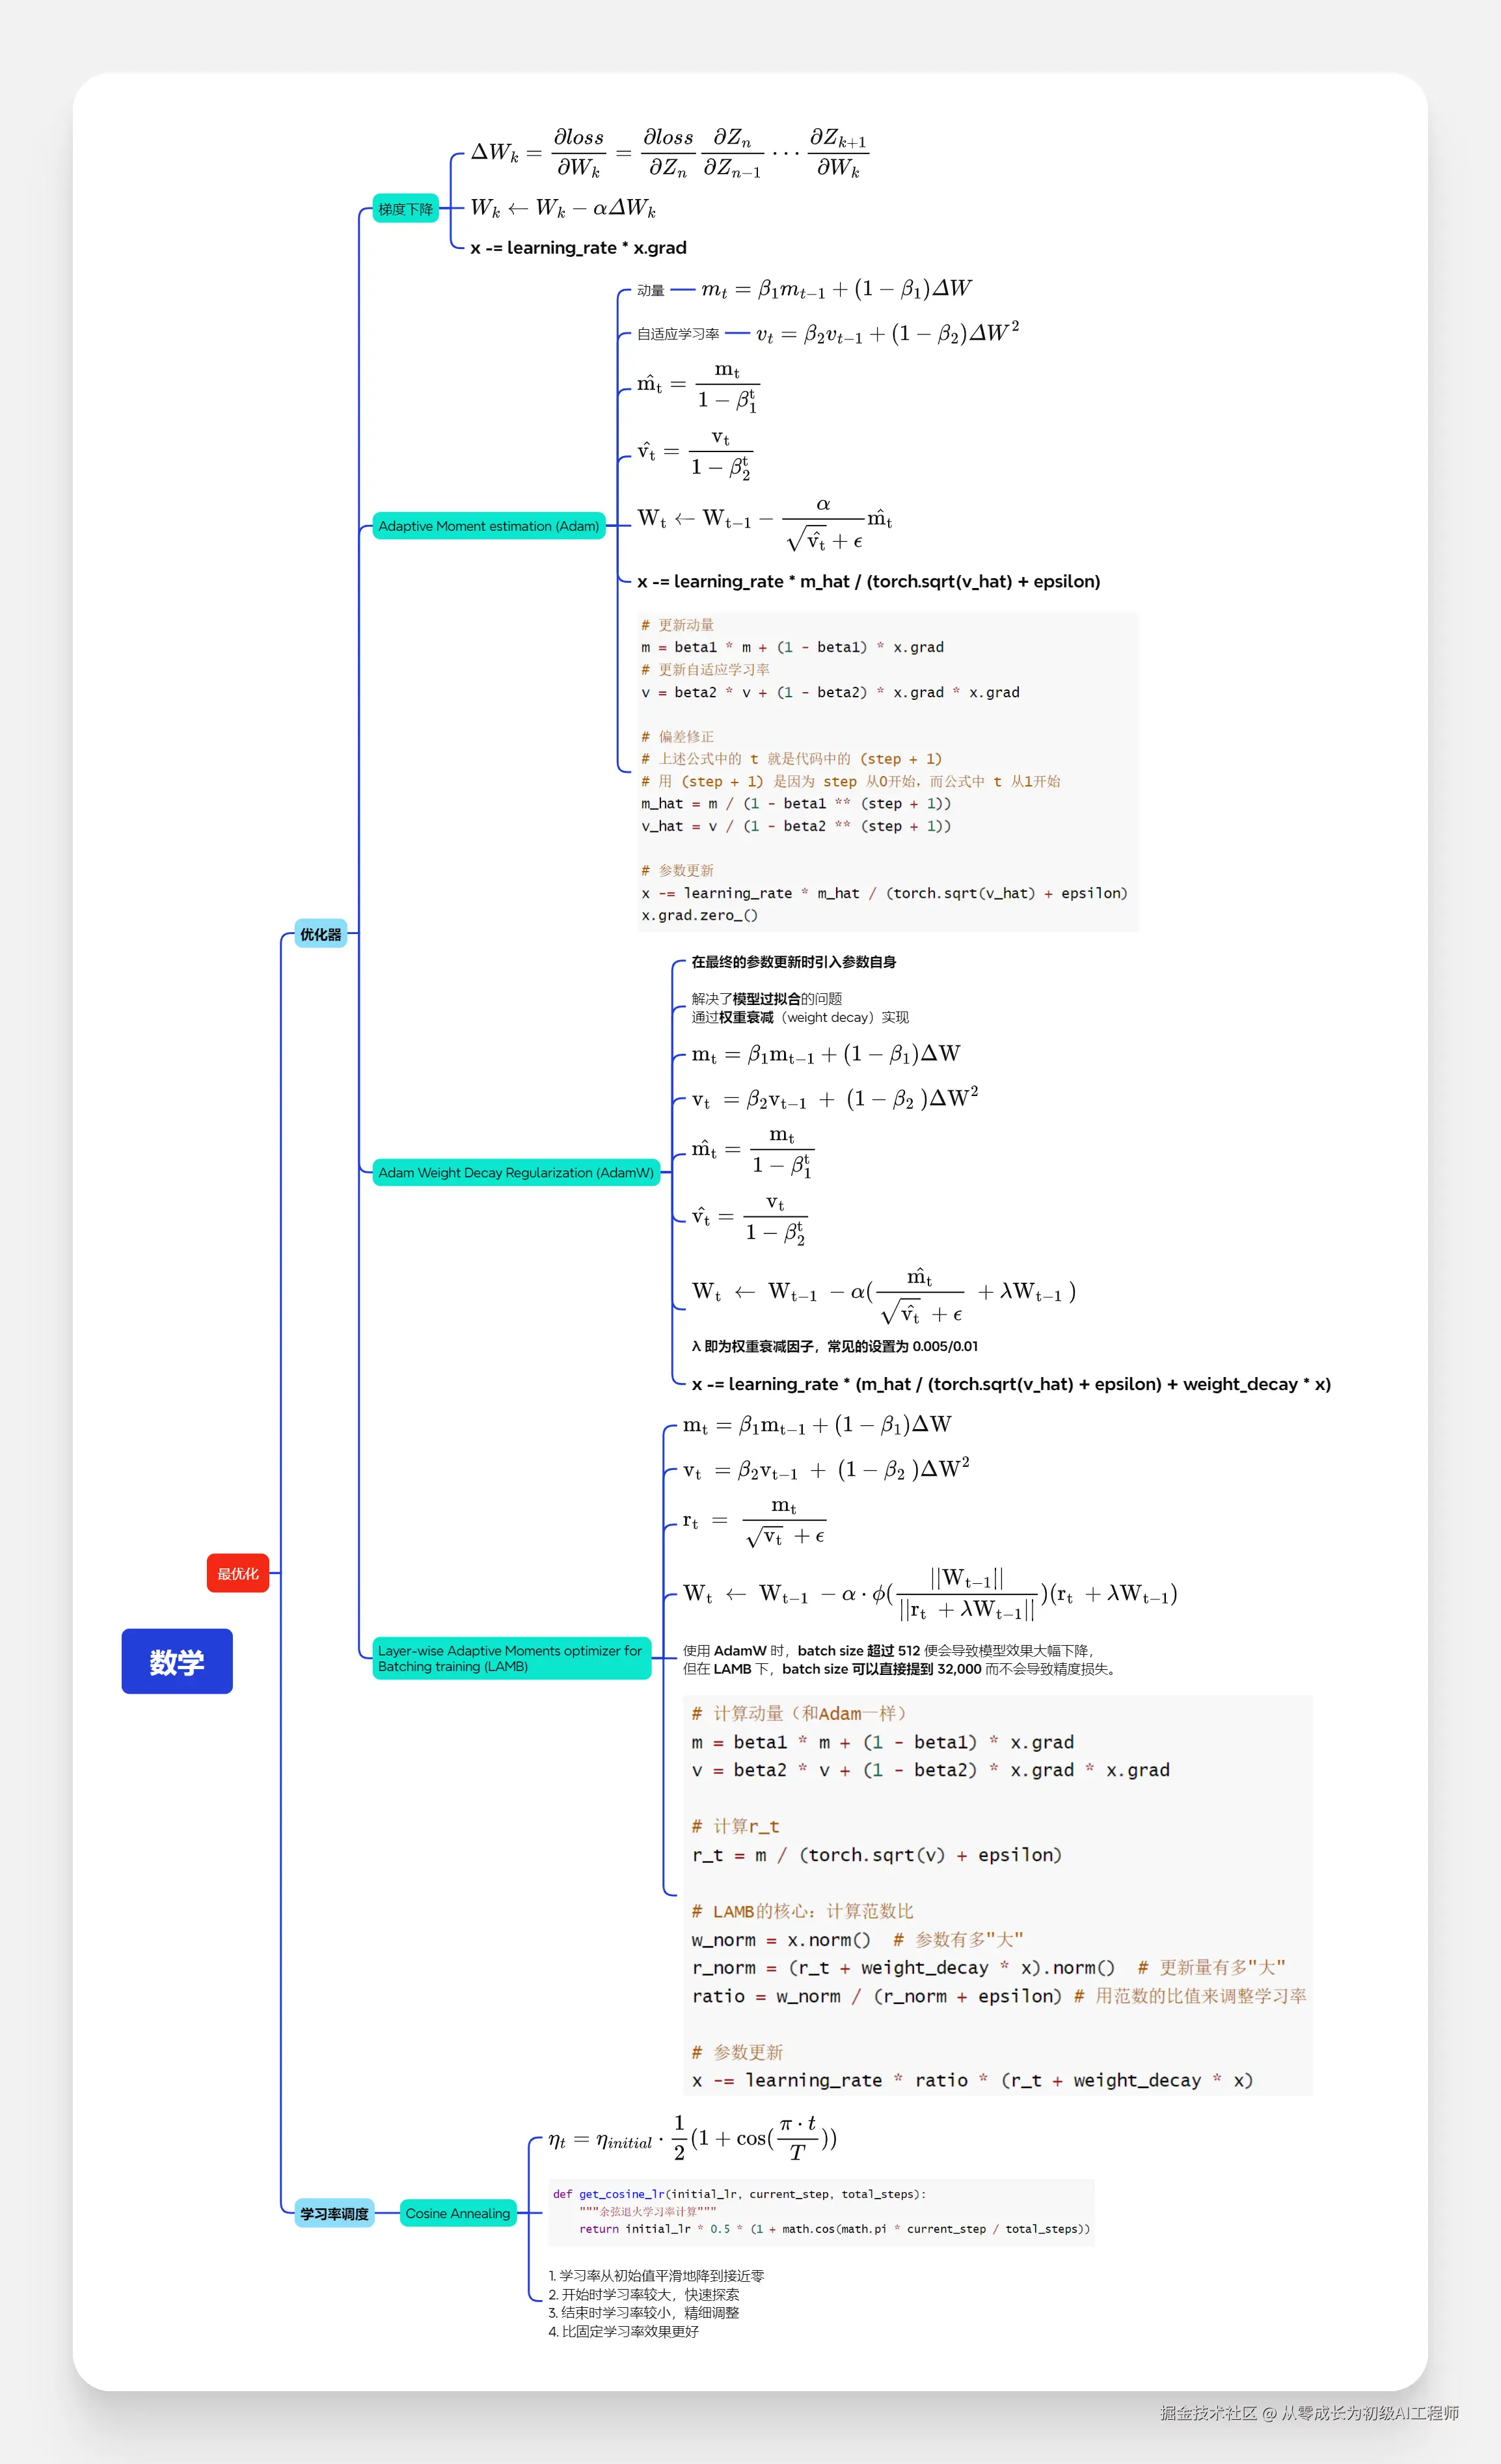This screenshot has height=2464, width=1501.
Task: Click the red 最优化 node
Action: click(238, 1572)
